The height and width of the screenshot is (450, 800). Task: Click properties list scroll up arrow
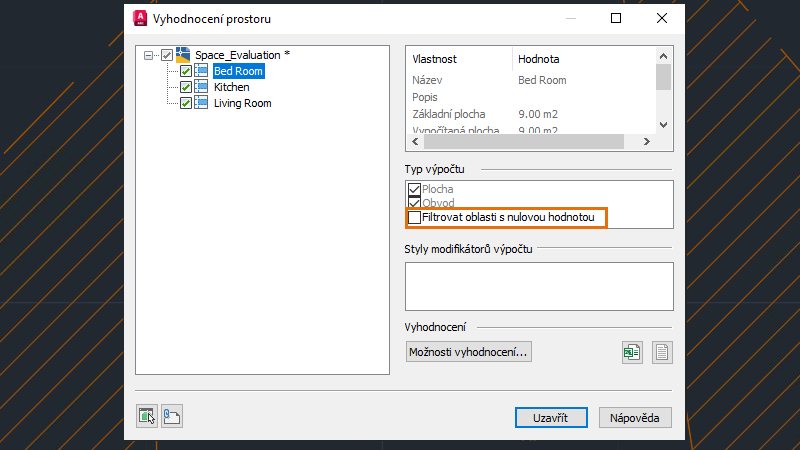pyautogui.click(x=663, y=56)
